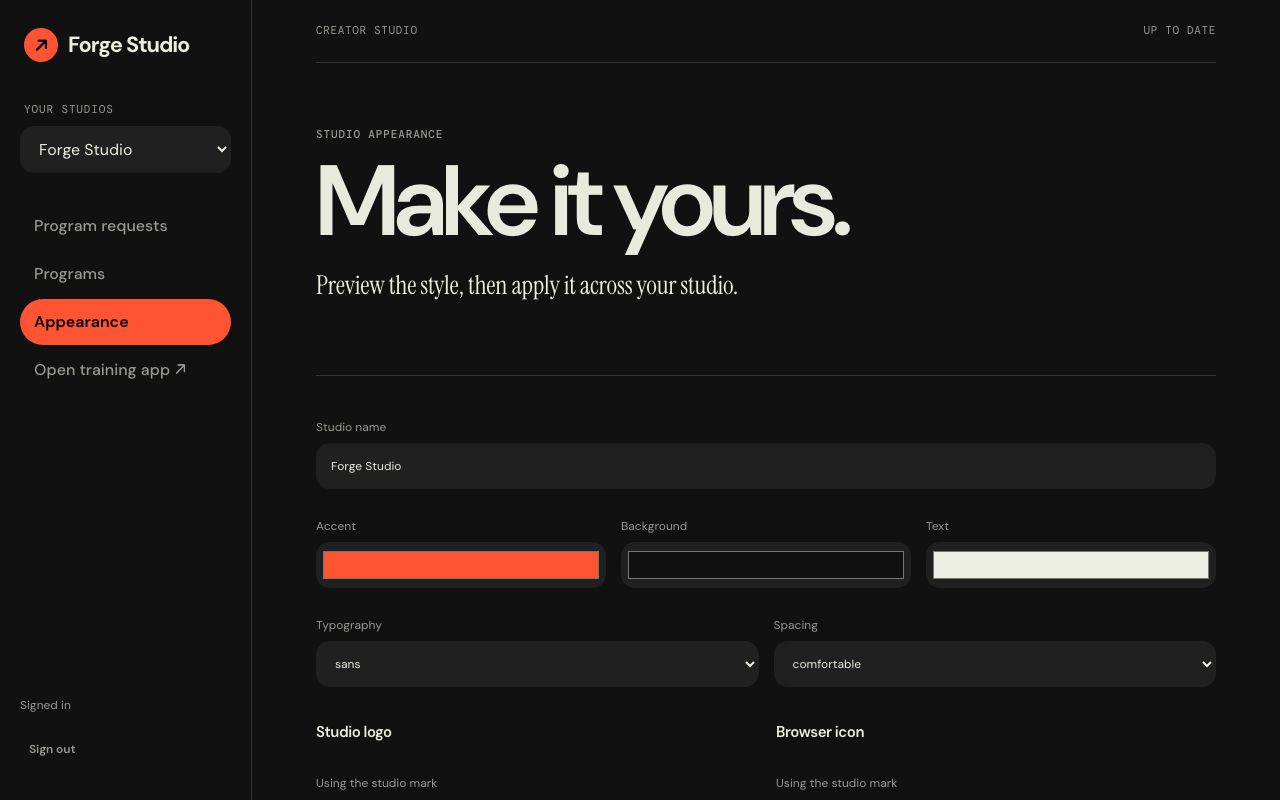
Task: Open the Spacing dropdown set to comfortable
Action: 995,664
